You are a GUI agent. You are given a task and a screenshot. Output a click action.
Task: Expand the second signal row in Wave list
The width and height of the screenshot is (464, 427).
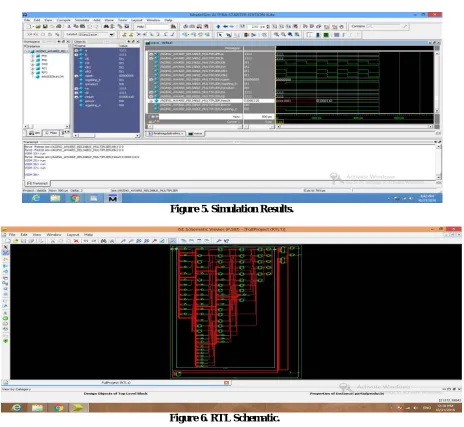[151, 58]
